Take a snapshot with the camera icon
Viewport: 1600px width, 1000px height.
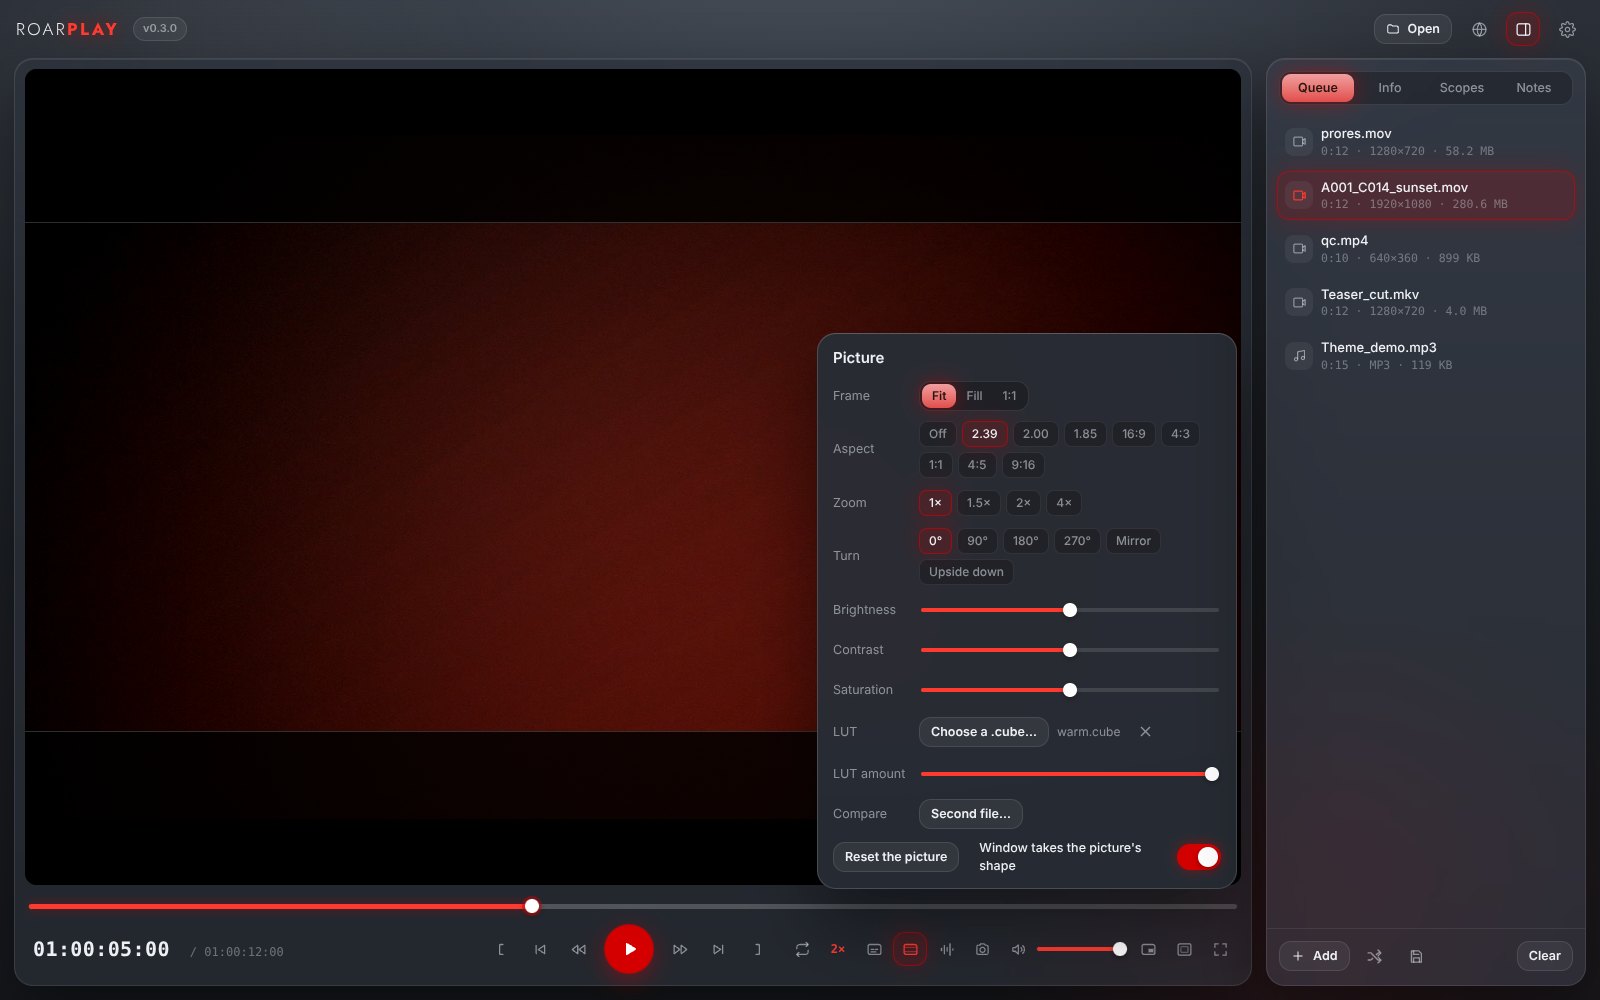click(x=982, y=949)
